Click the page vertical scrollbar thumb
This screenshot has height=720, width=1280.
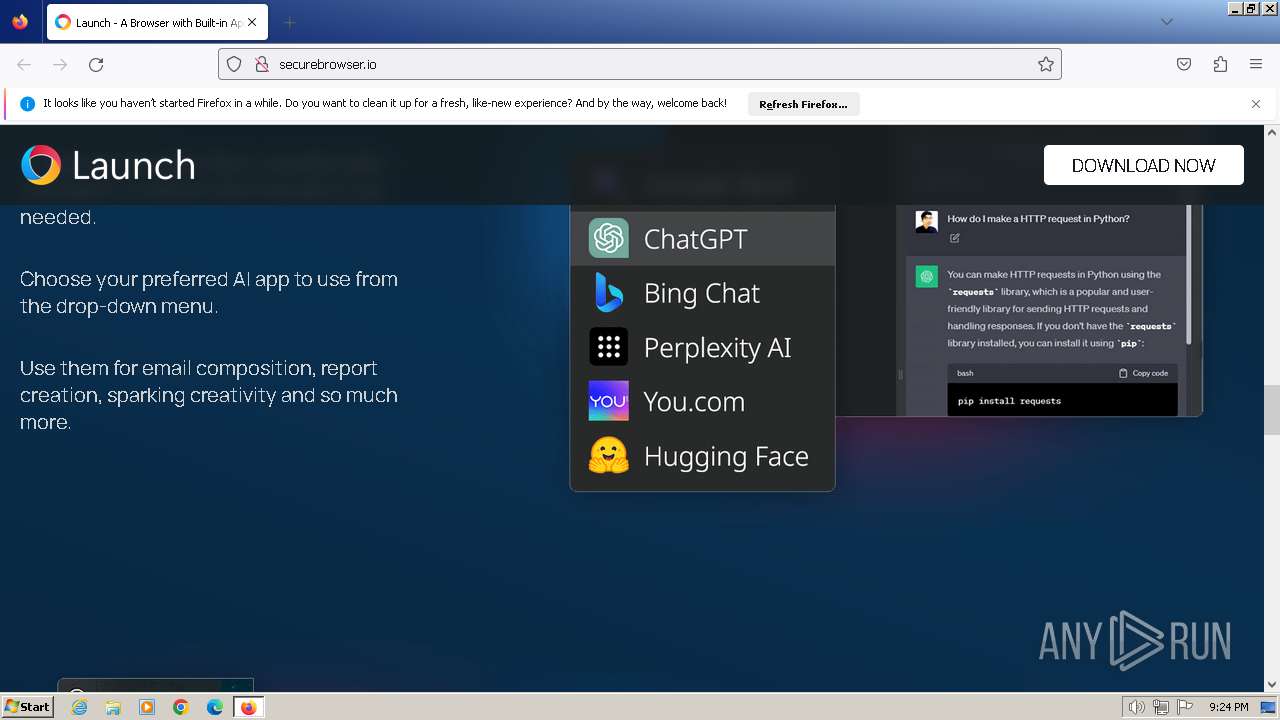click(1272, 410)
